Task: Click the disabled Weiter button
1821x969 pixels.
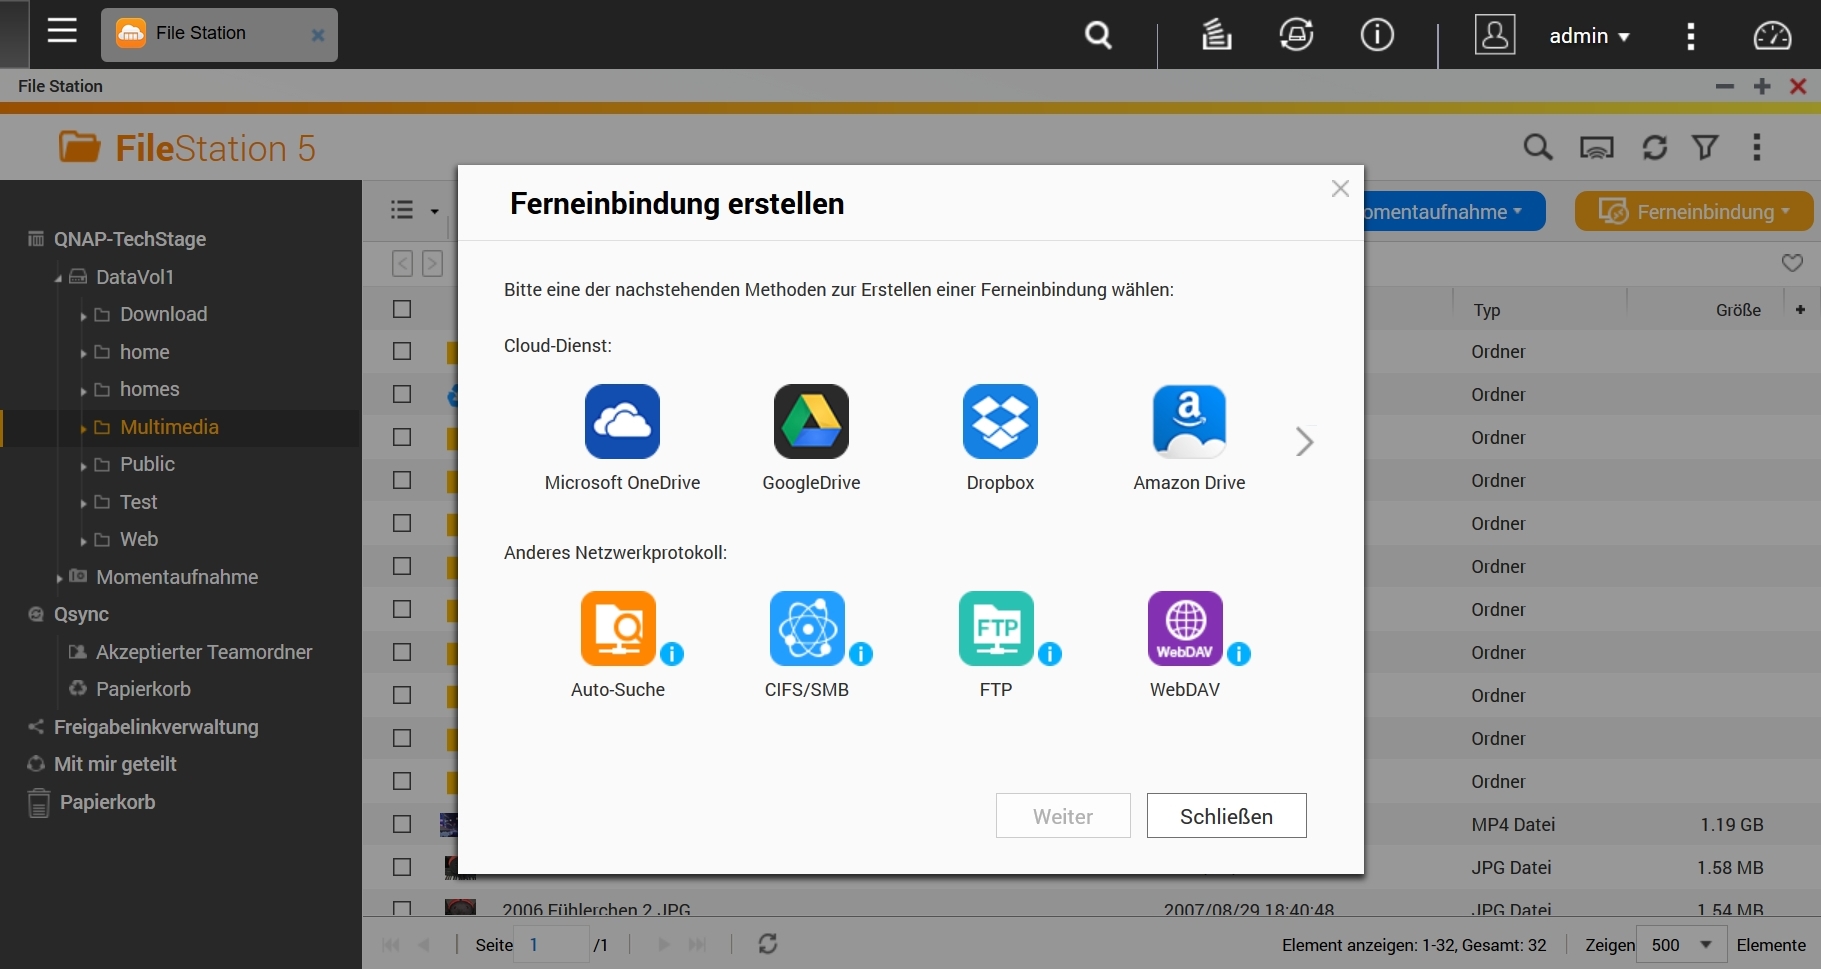Action: coord(1063,816)
